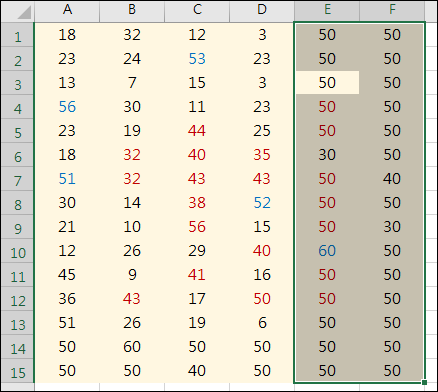Select row 8 header
This screenshot has height=392, width=438.
pos(18,203)
